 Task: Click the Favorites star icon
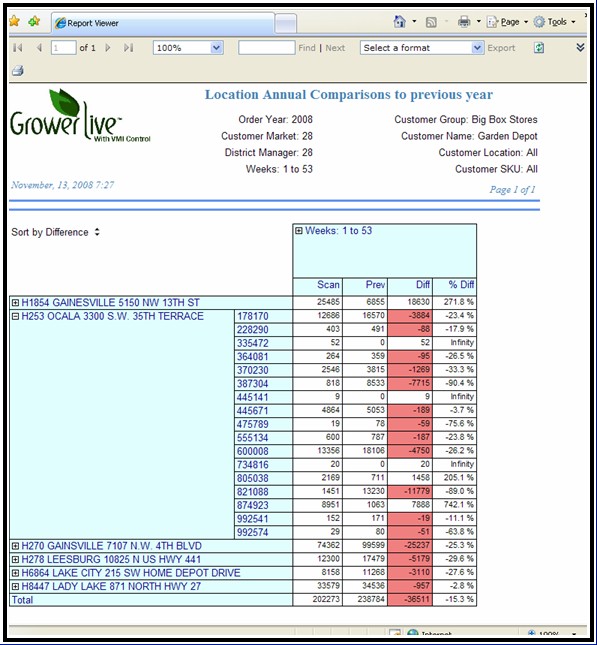point(14,21)
